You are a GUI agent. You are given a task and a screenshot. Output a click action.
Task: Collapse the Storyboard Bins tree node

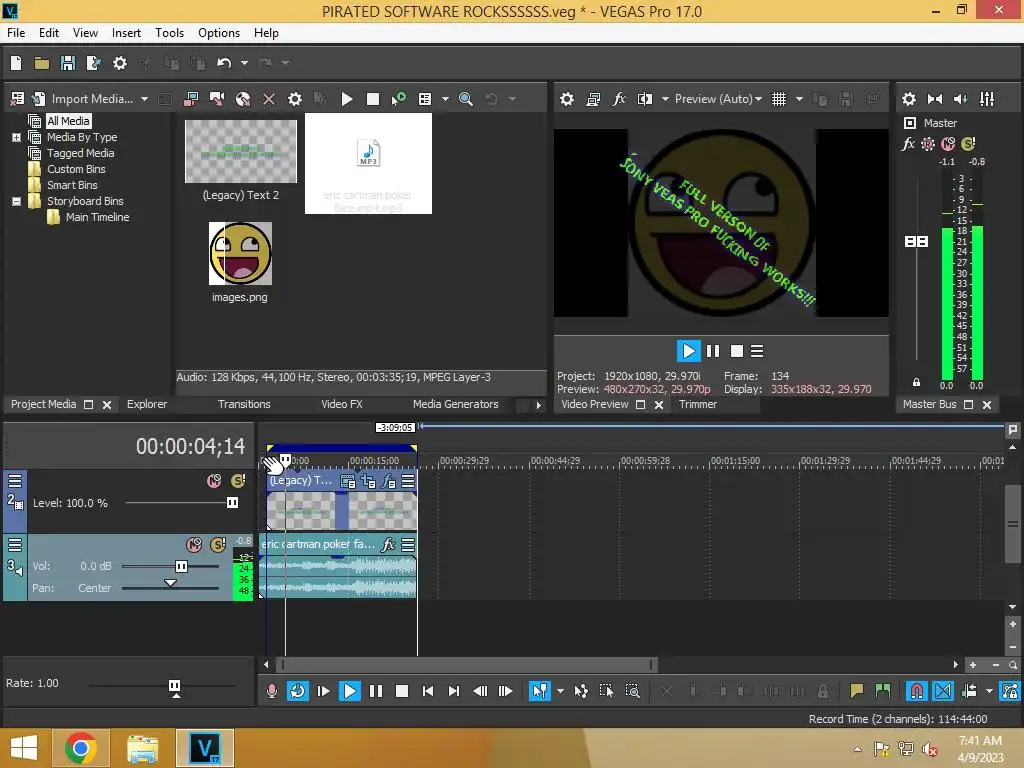(x=16, y=201)
